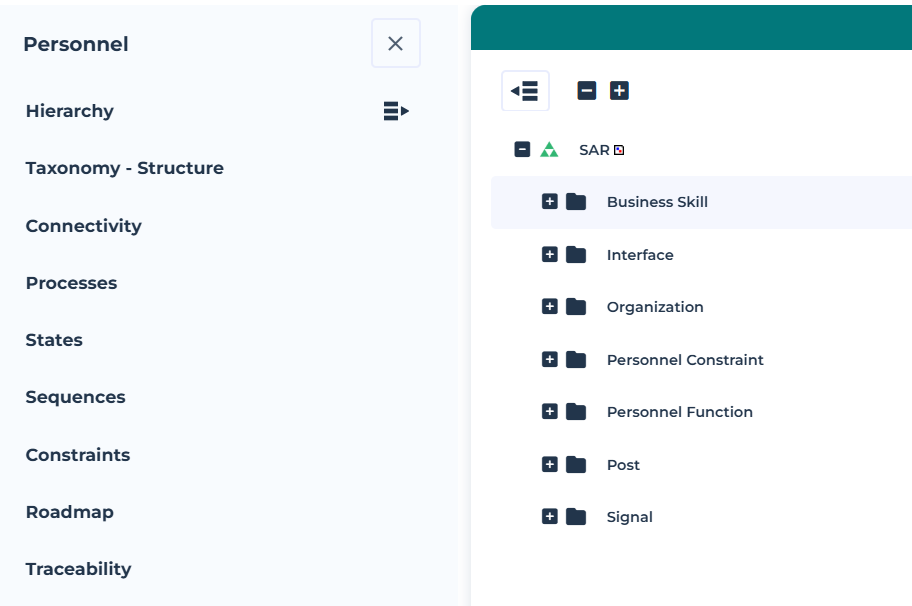912x606 pixels.
Task: Close the Personnel panel
Action: (x=395, y=44)
